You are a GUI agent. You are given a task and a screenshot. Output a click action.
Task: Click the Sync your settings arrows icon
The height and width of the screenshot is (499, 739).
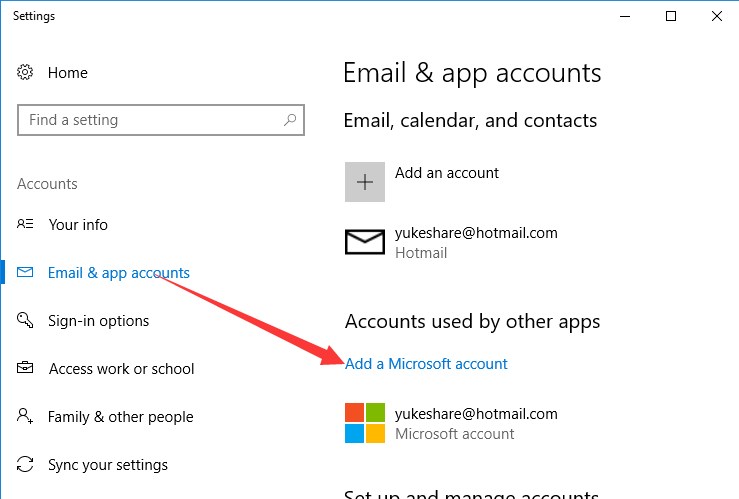[25, 464]
